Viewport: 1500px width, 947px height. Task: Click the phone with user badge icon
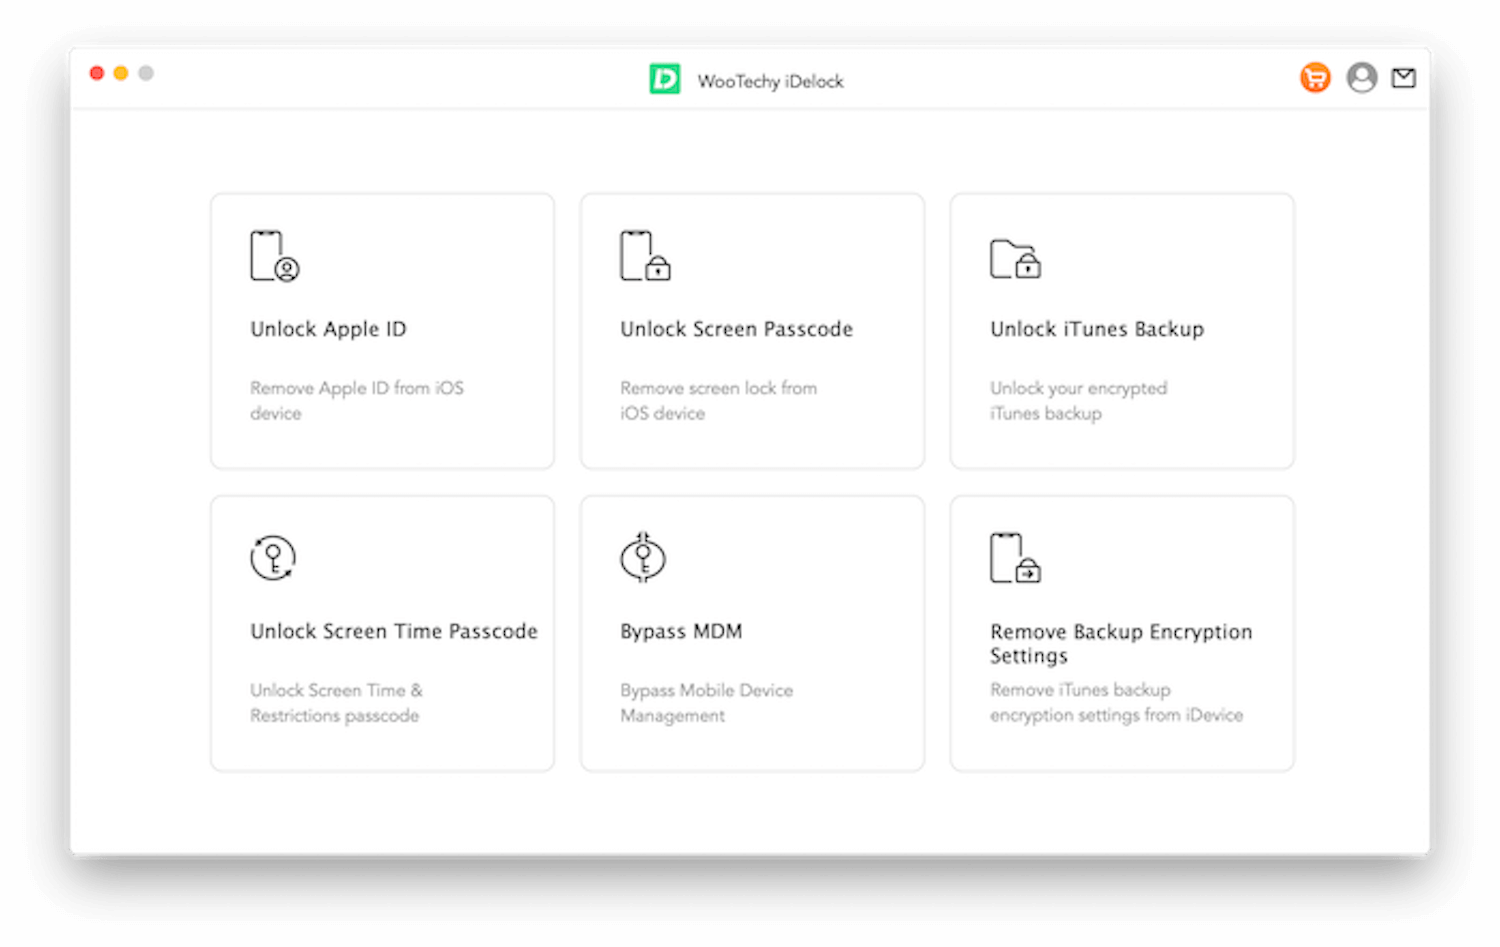point(274,256)
